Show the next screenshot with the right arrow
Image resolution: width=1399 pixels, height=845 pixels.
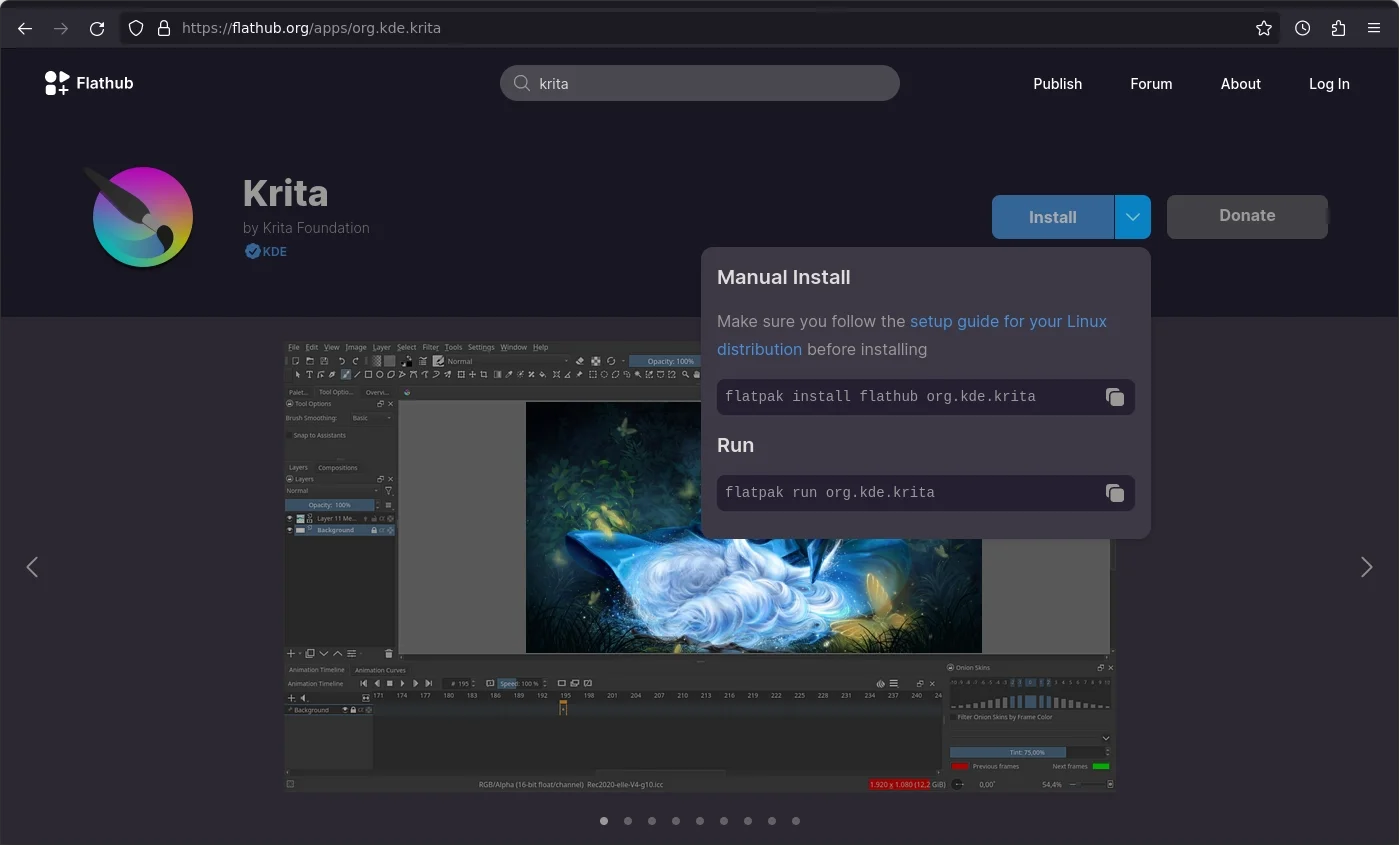tap(1366, 567)
